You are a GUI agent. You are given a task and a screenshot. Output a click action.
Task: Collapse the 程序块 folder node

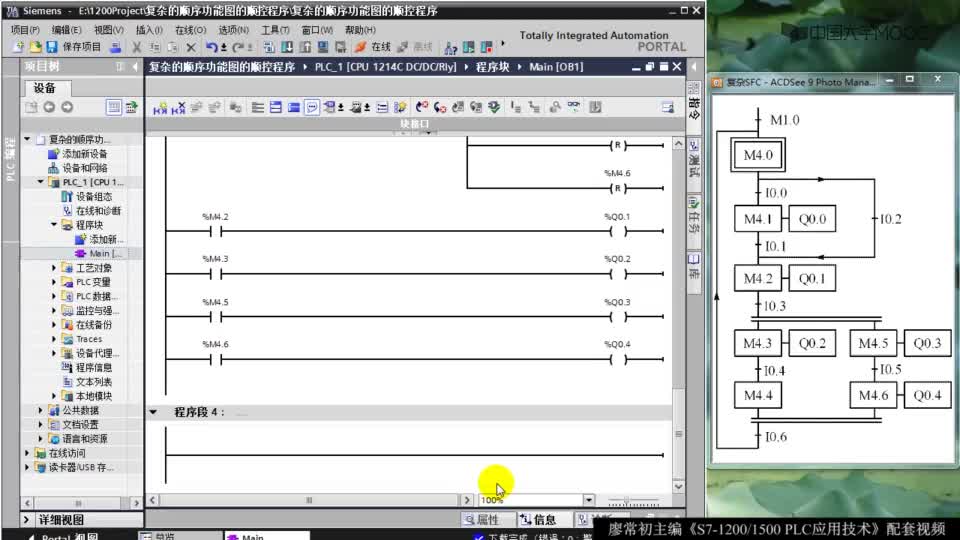[x=54, y=225]
